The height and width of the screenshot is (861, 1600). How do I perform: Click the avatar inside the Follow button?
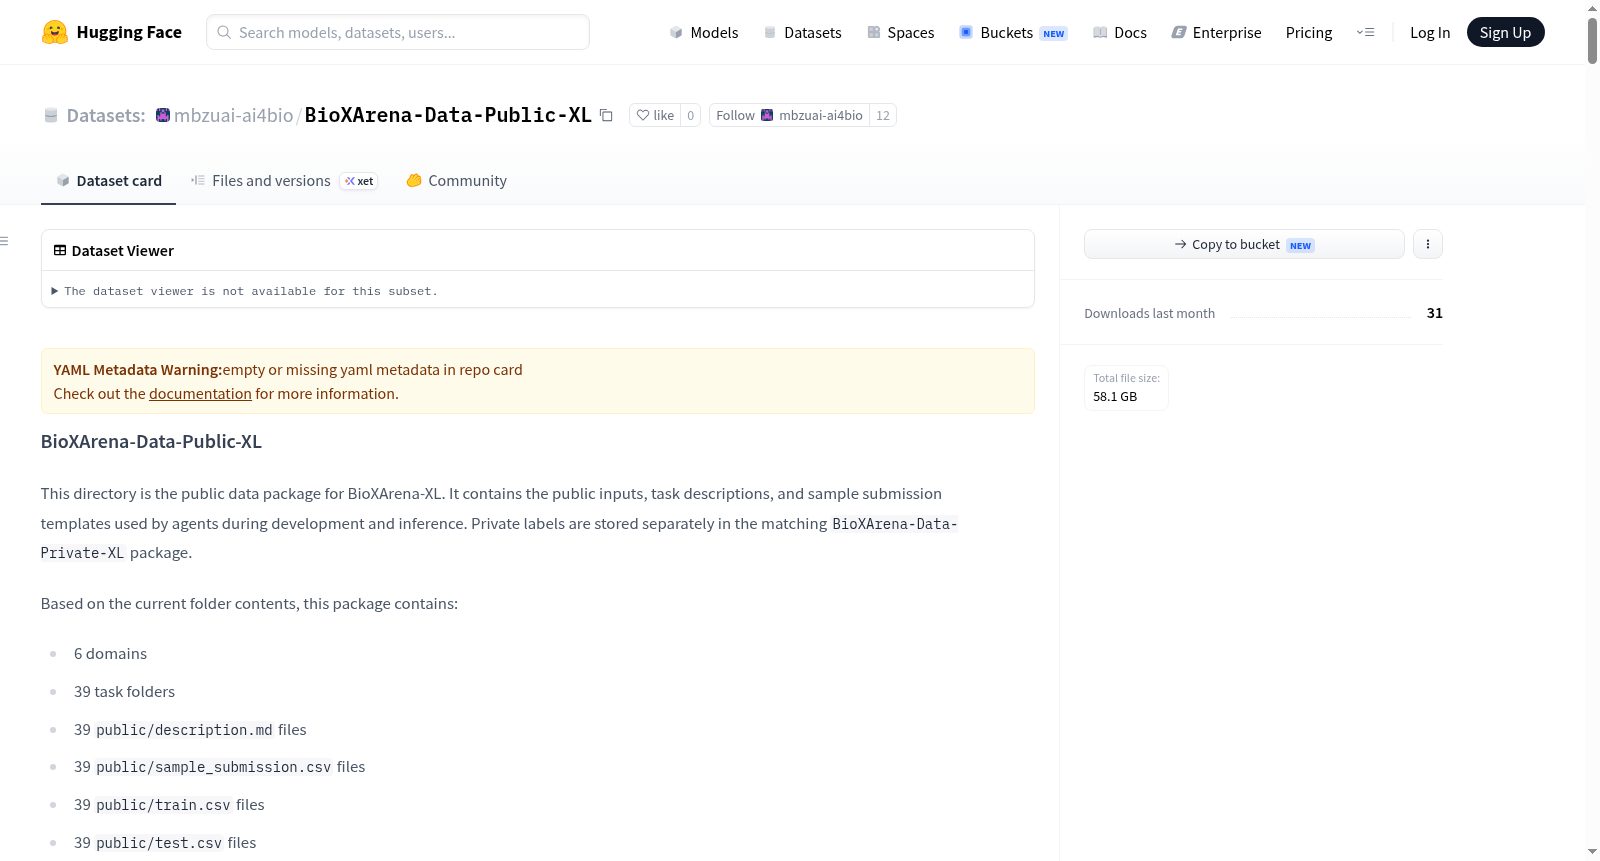point(767,115)
